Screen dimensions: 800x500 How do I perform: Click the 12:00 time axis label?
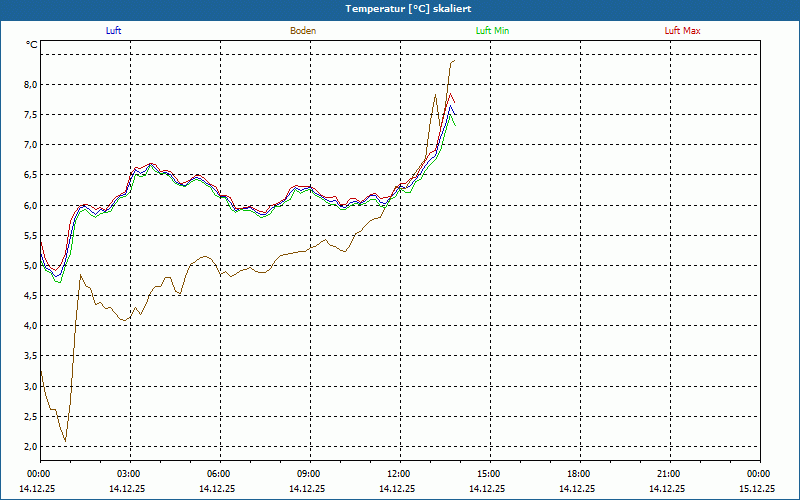tap(399, 474)
